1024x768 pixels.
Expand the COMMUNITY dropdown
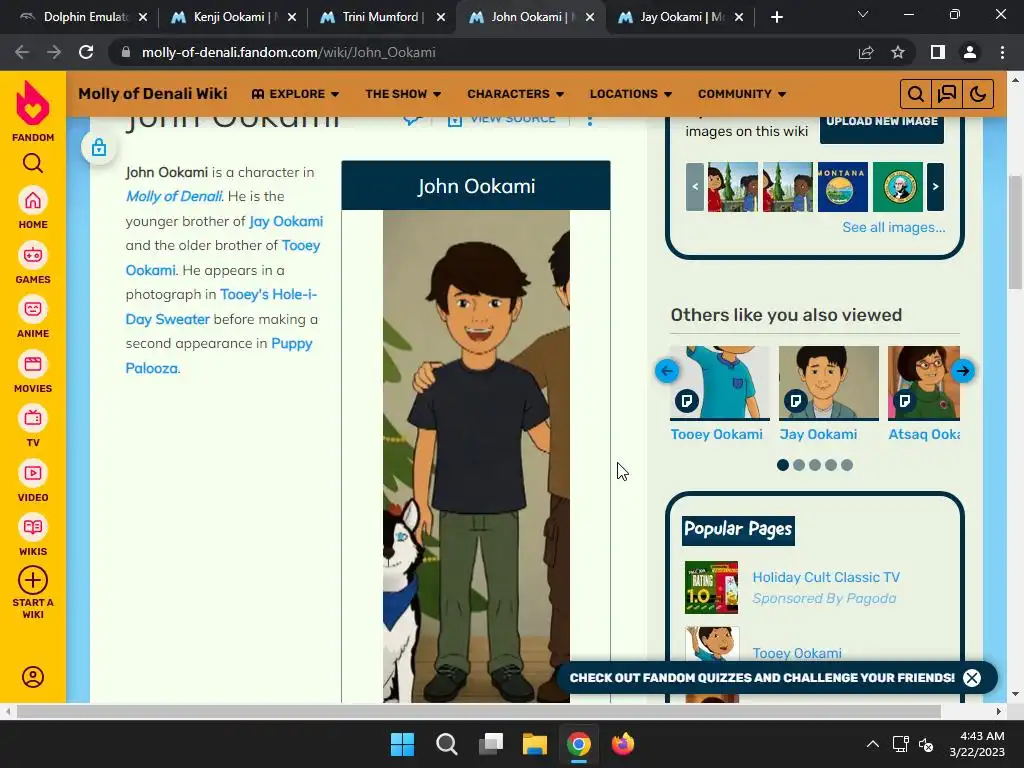(x=742, y=94)
